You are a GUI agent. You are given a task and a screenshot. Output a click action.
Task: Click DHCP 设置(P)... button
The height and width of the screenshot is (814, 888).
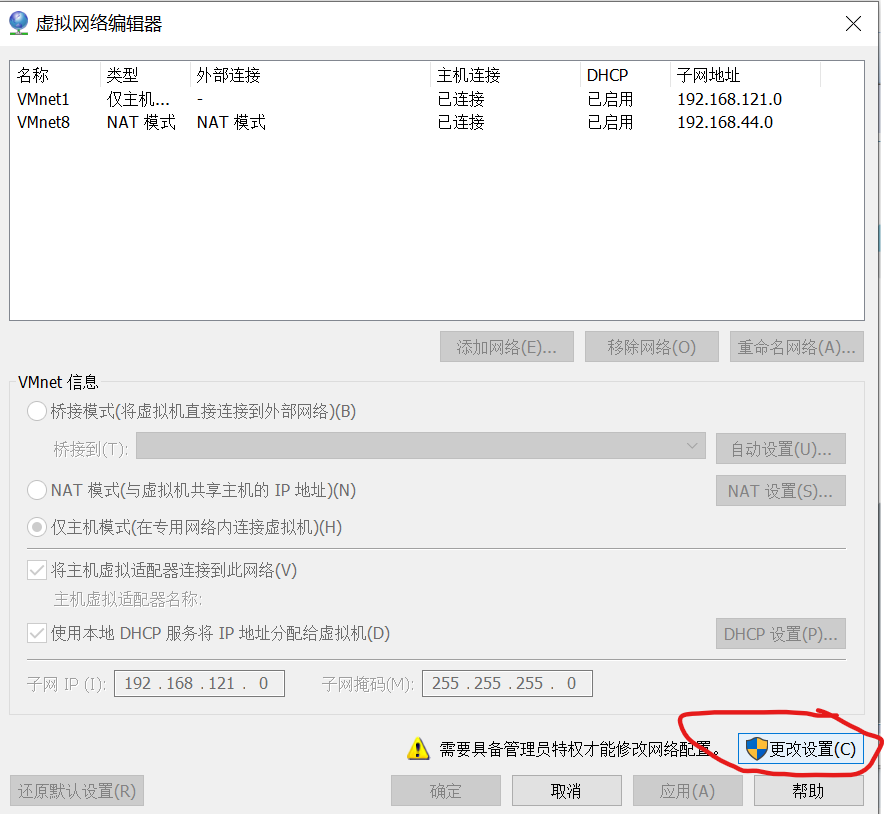click(781, 633)
